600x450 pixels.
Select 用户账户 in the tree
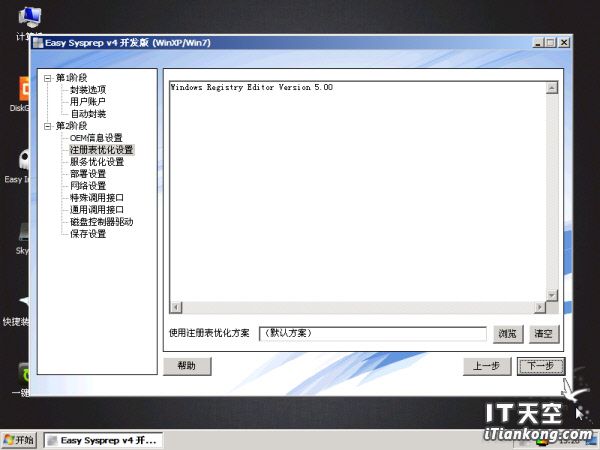point(88,102)
